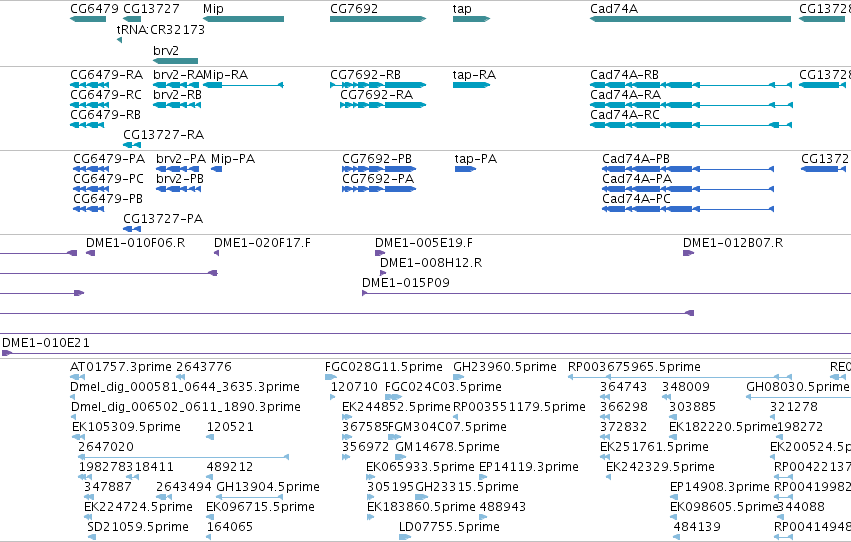
Task: Open the Mip gene feature label
Action: 213,9
